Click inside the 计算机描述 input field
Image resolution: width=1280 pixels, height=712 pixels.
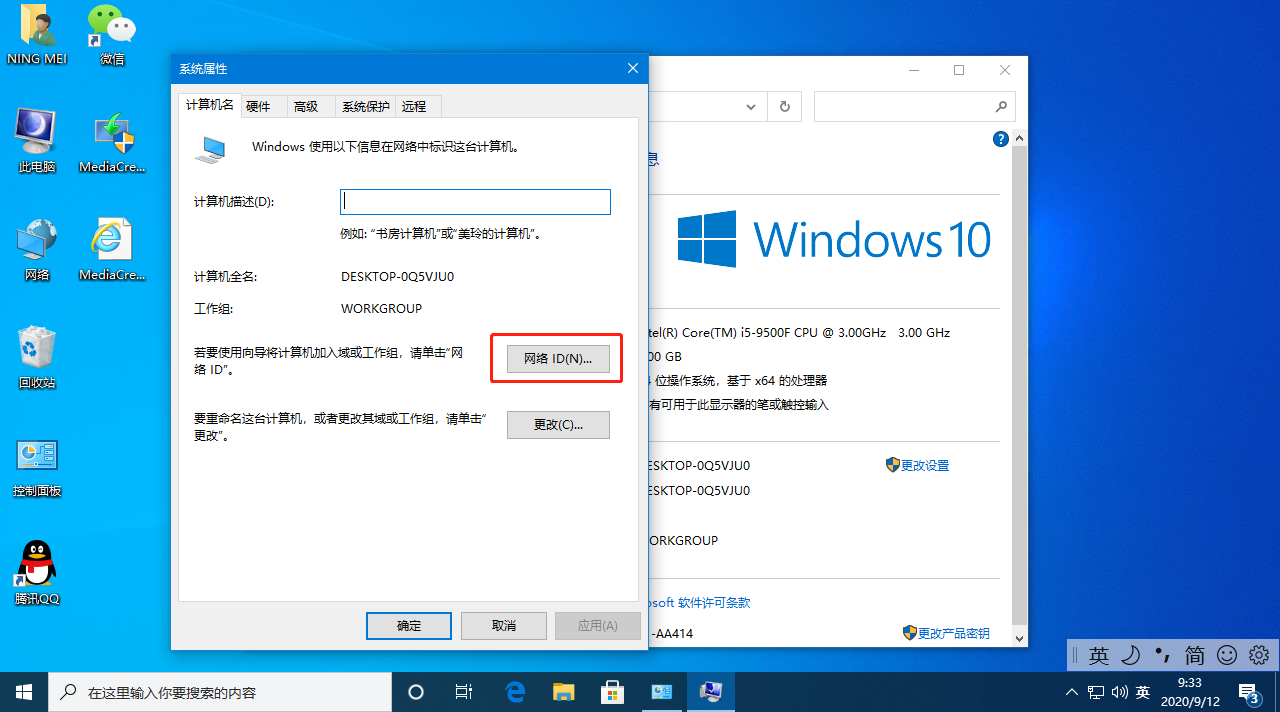(475, 201)
